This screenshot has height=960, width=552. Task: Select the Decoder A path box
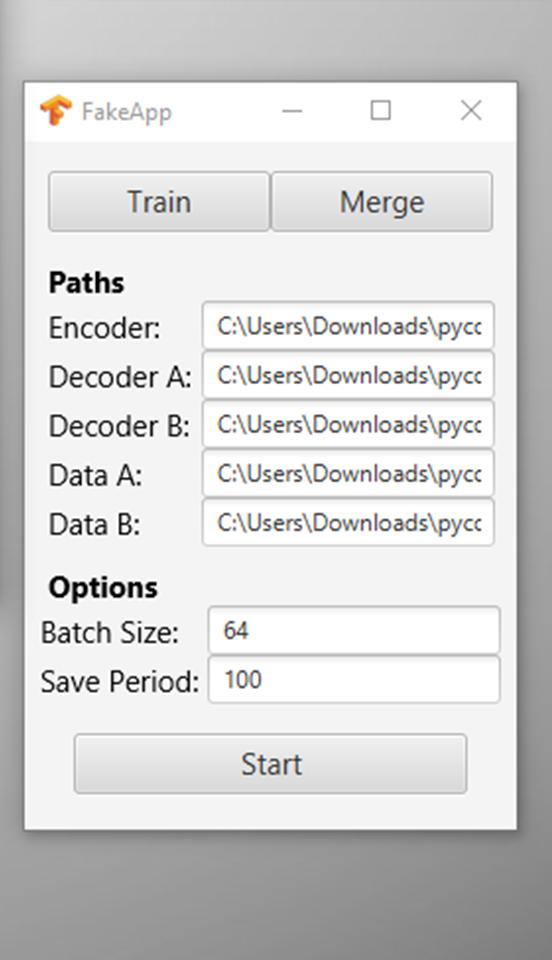click(x=348, y=375)
